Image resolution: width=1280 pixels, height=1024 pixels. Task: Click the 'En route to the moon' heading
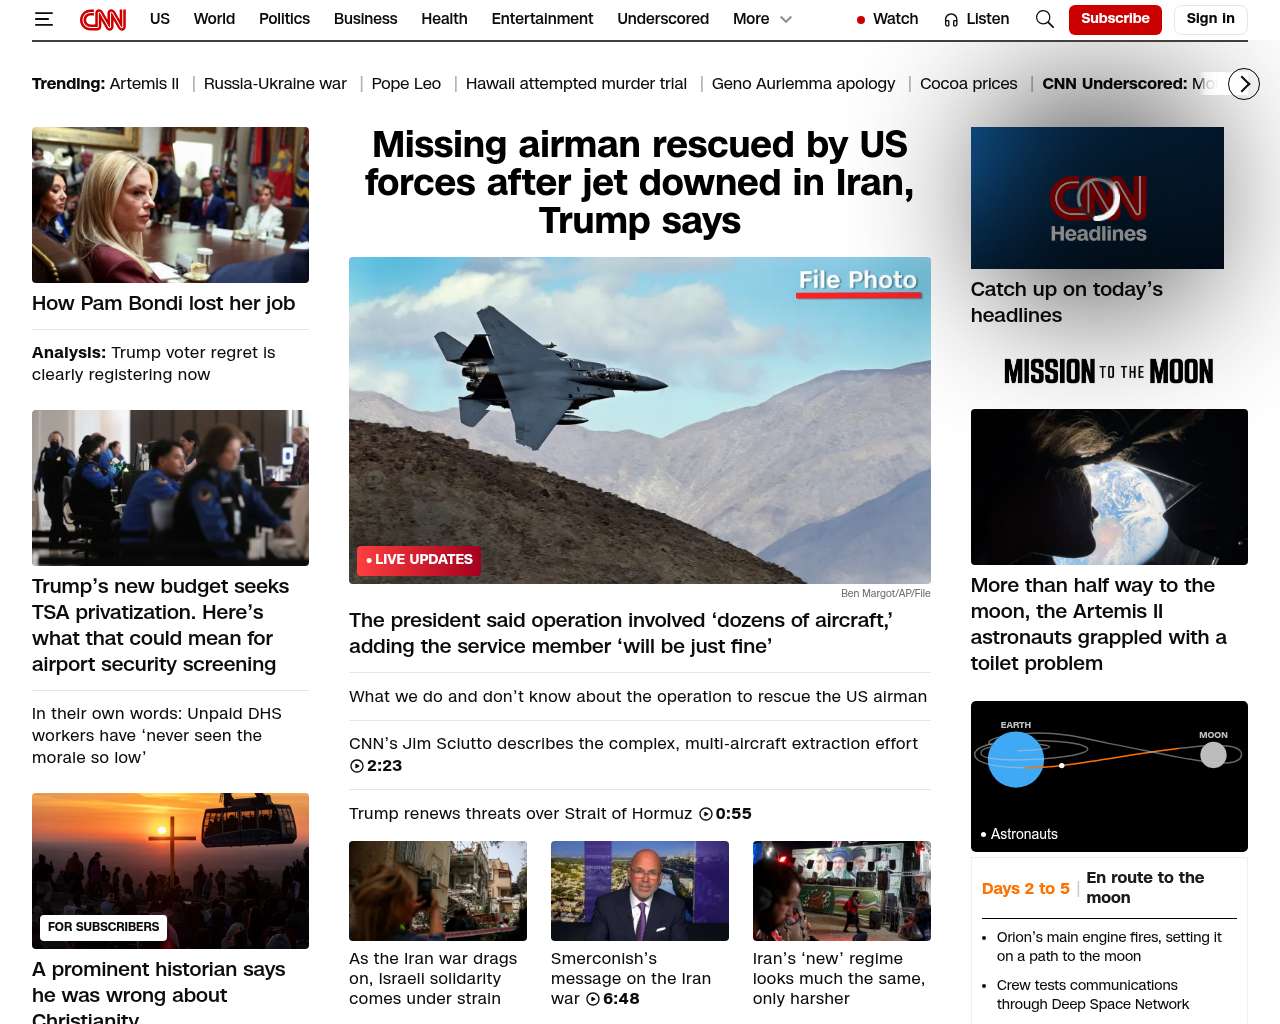1145,888
